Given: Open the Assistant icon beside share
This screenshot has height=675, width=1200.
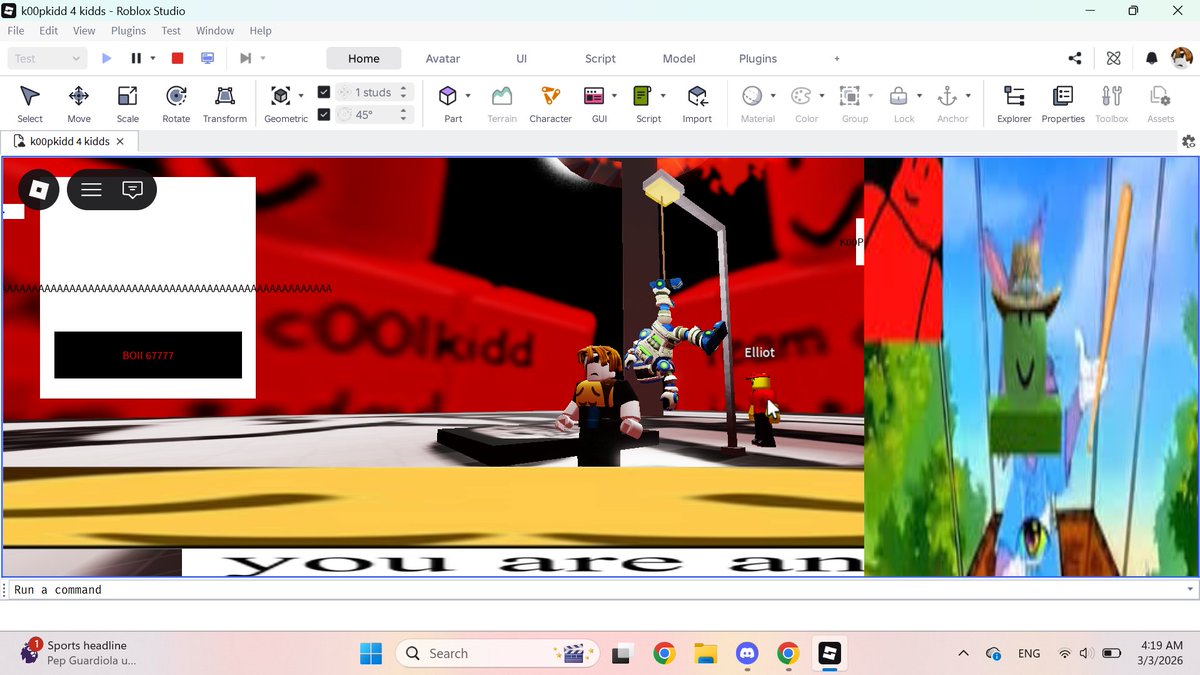Looking at the screenshot, I should click(1113, 59).
